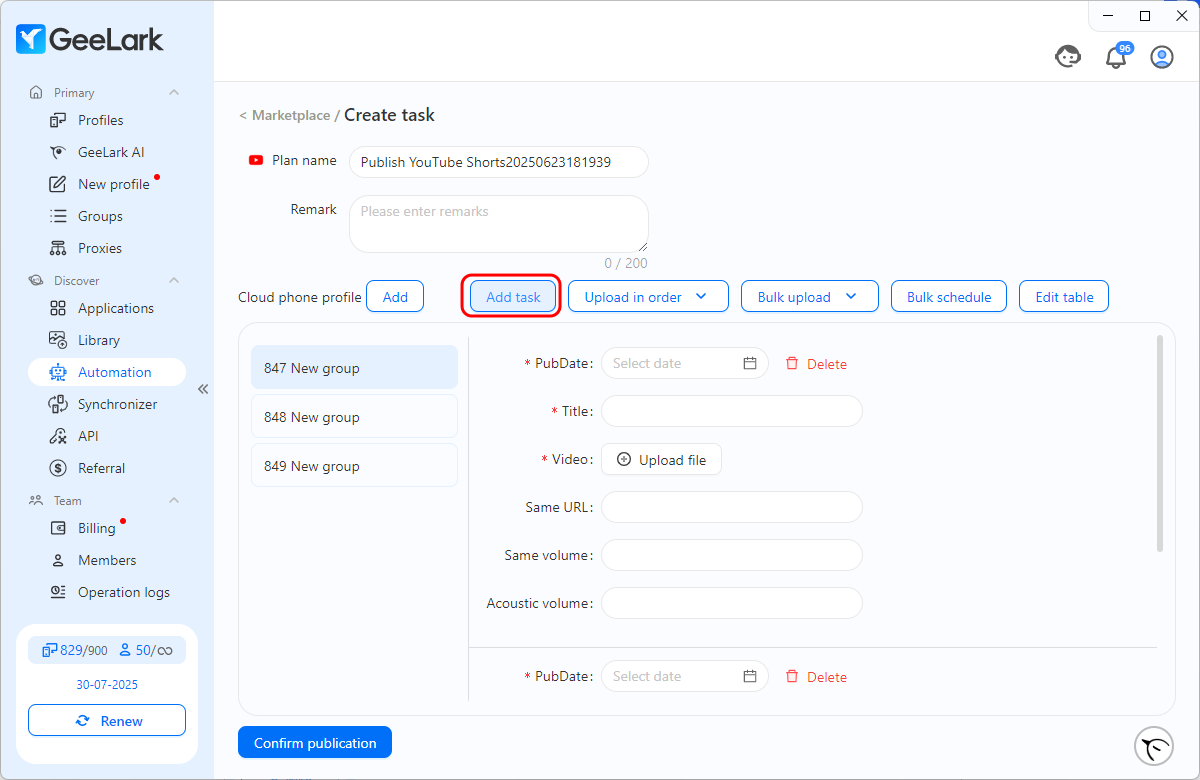The width and height of the screenshot is (1200, 780).
Task: Collapse the sidebar with double-chevron icon
Action: click(203, 389)
